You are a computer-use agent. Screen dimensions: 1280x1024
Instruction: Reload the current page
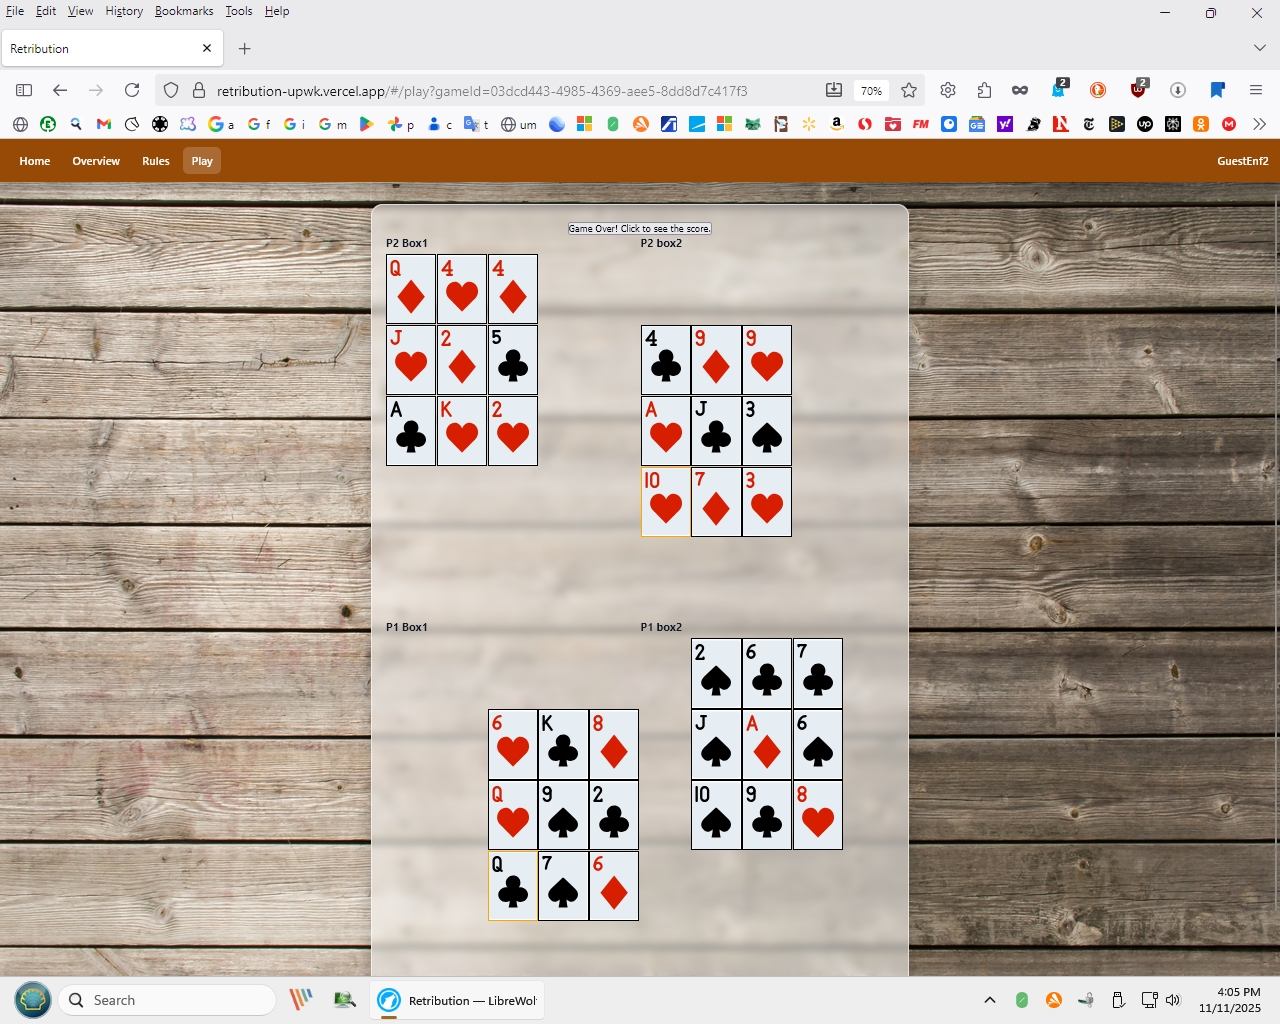[132, 90]
